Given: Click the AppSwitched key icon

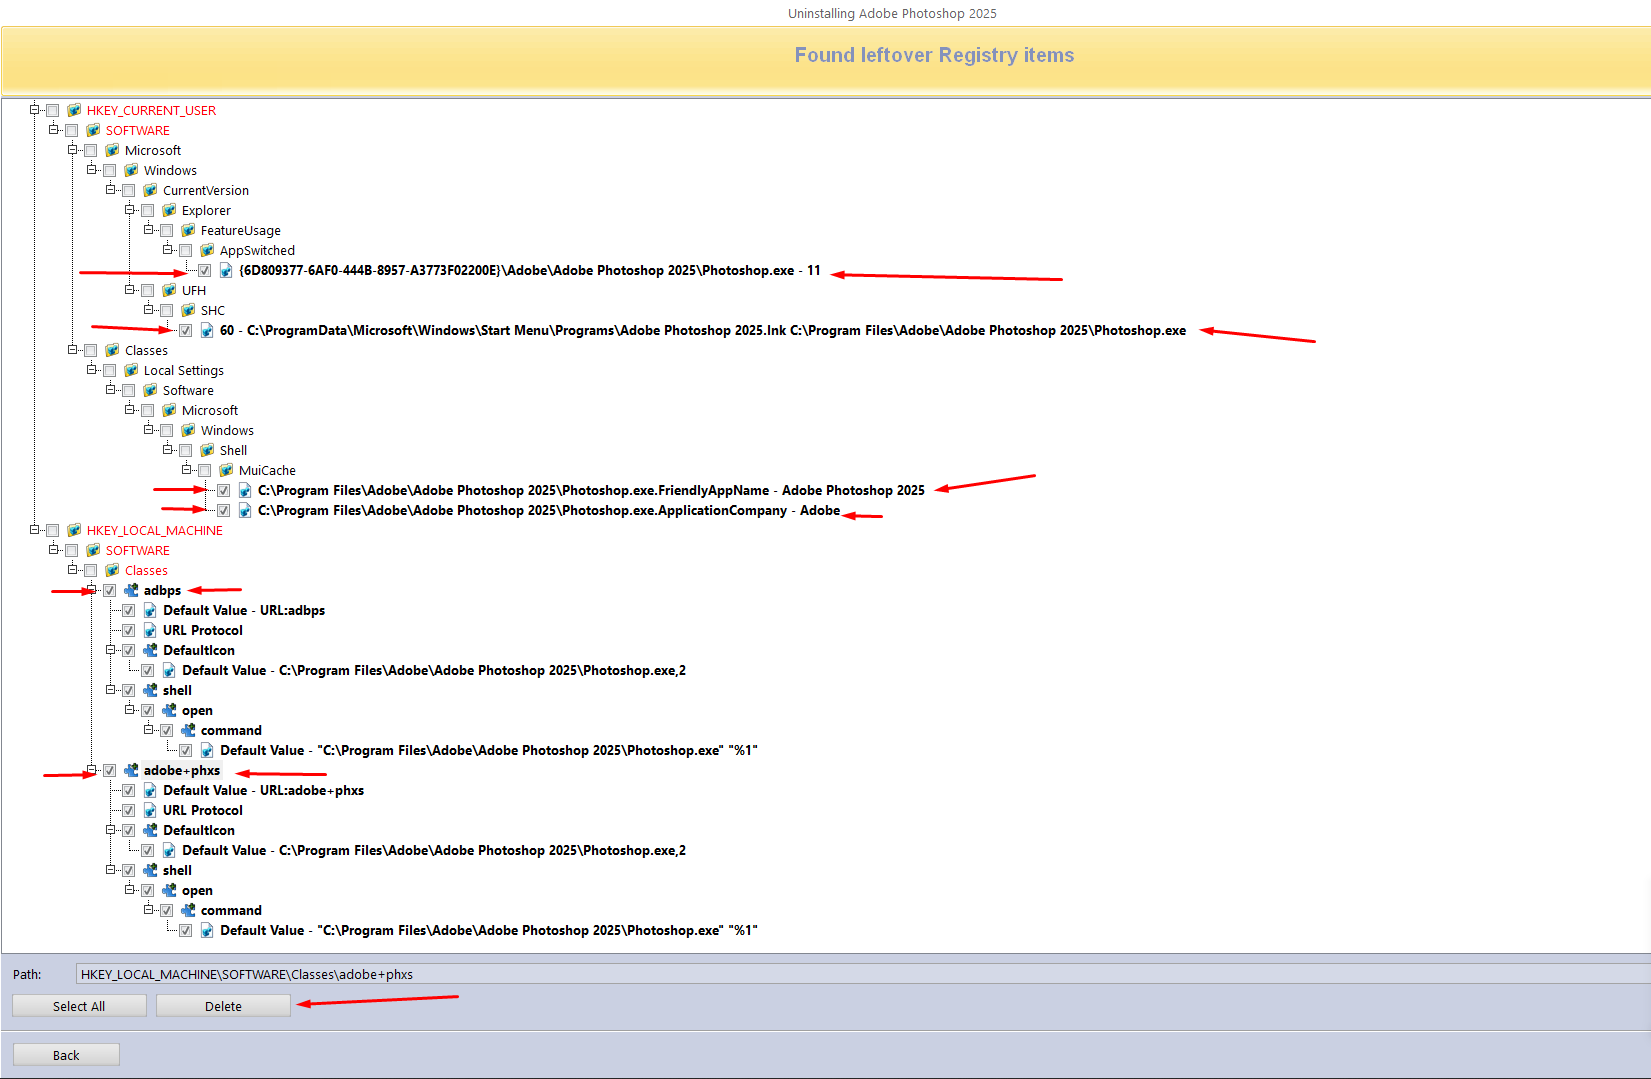Looking at the screenshot, I should pos(207,250).
